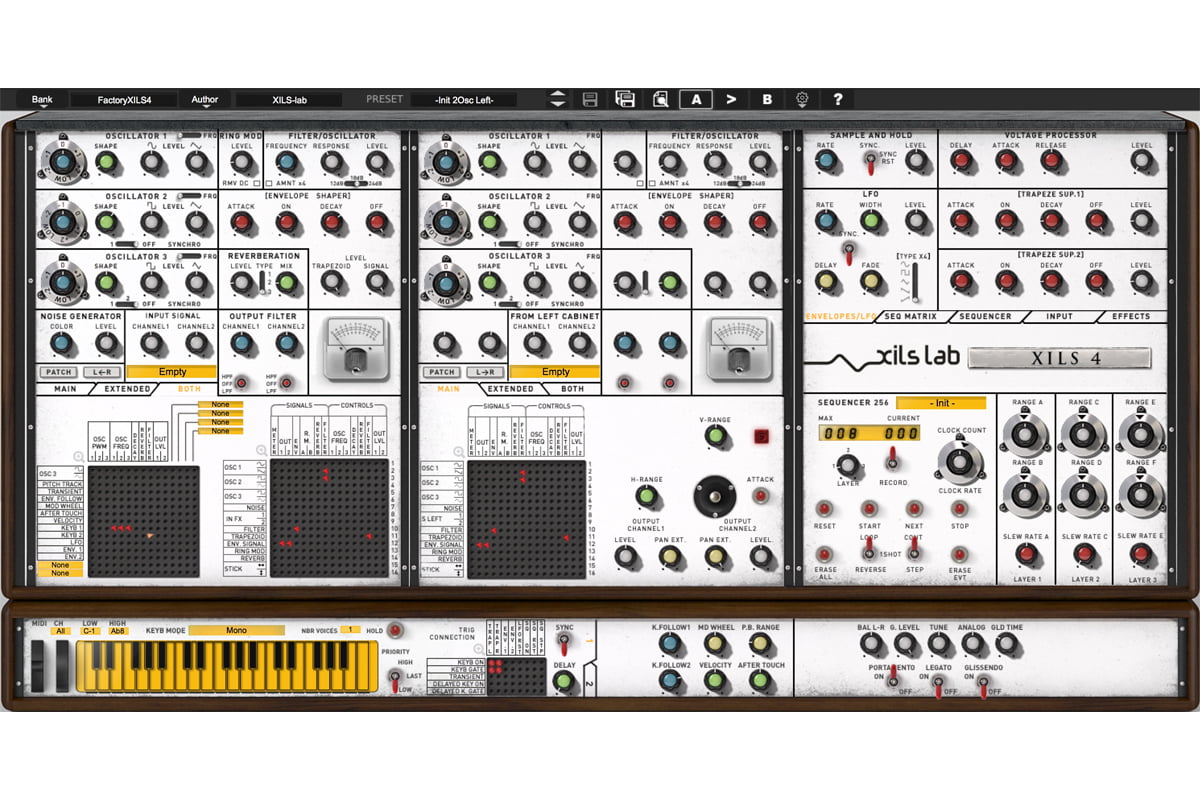Screen dimensions: 1200x800
Task: Step presets with up/down arrows
Action: coord(557,99)
